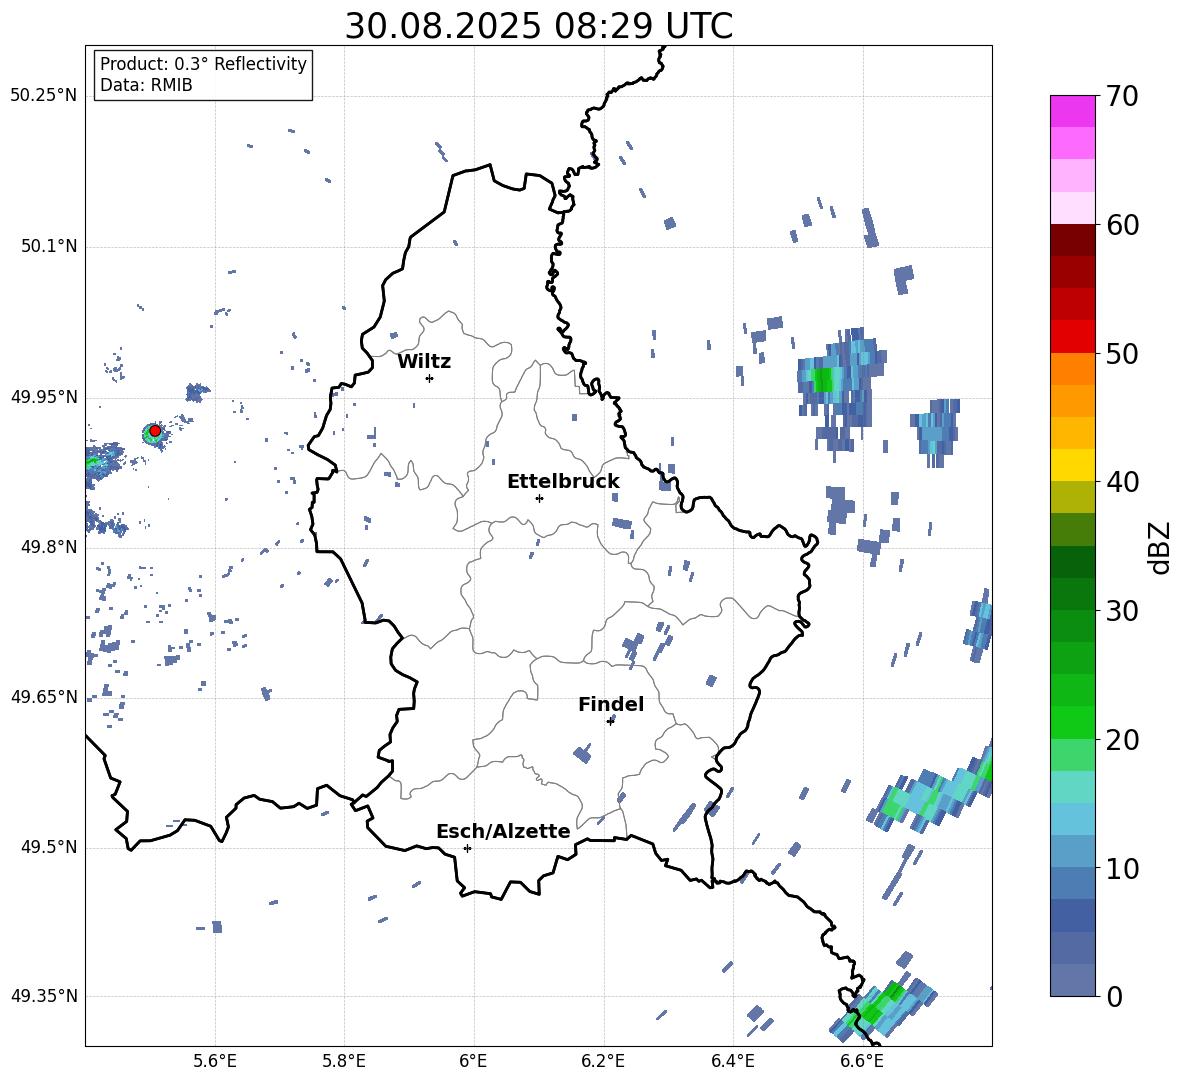
Task: Click the colorbar 0 tick label
Action: [1114, 996]
